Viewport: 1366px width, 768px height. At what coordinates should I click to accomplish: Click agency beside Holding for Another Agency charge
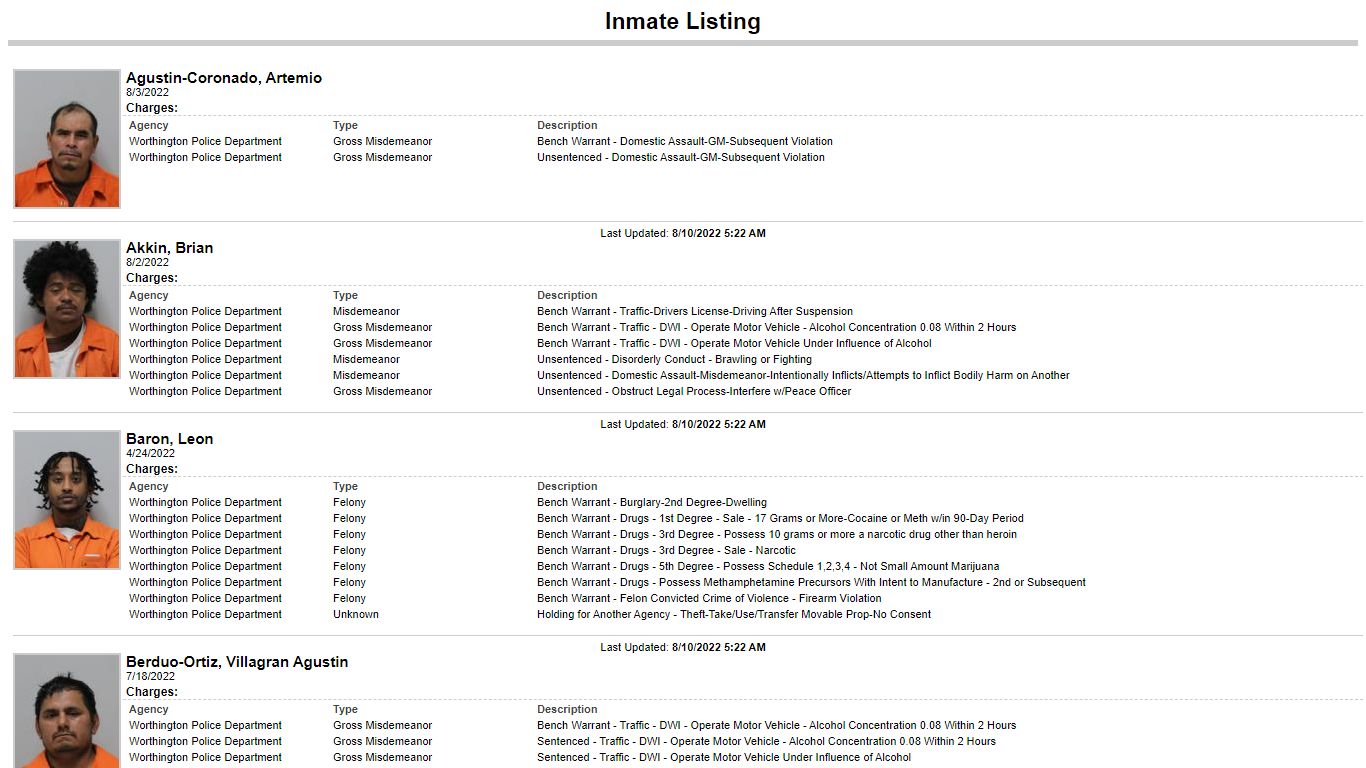pyautogui.click(x=205, y=614)
